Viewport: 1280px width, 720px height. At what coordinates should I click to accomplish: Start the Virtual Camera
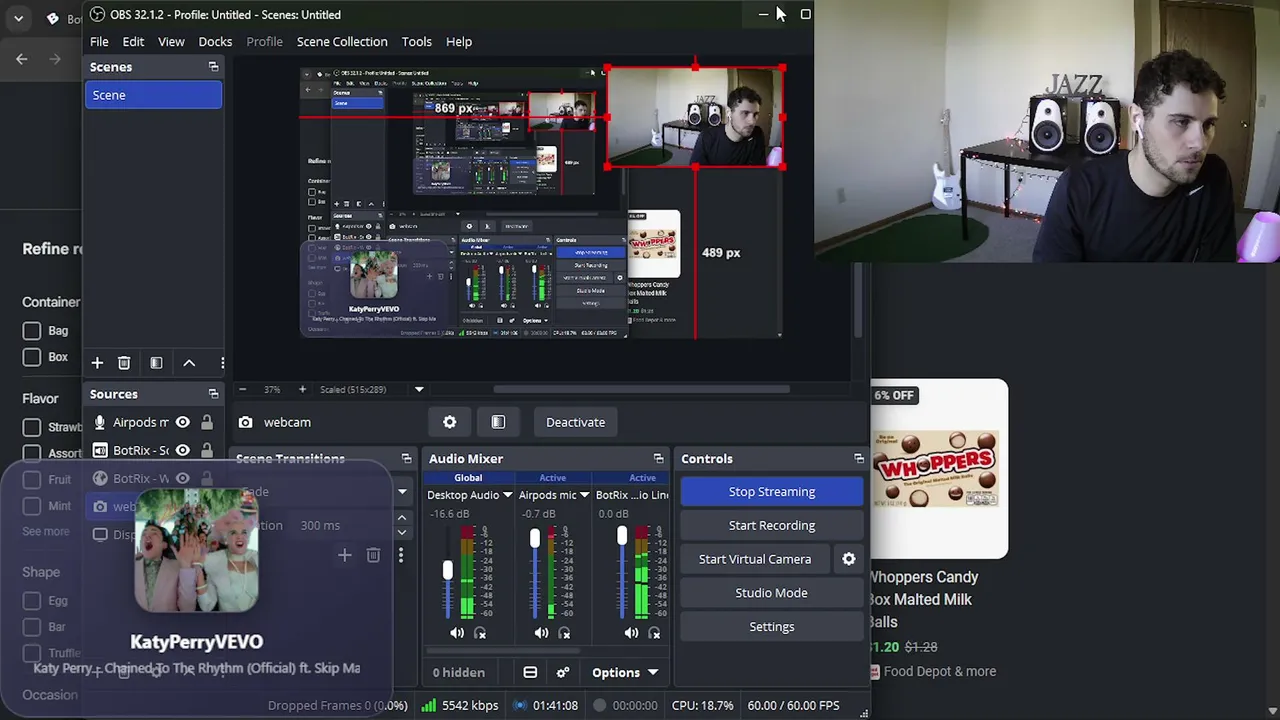click(x=755, y=559)
